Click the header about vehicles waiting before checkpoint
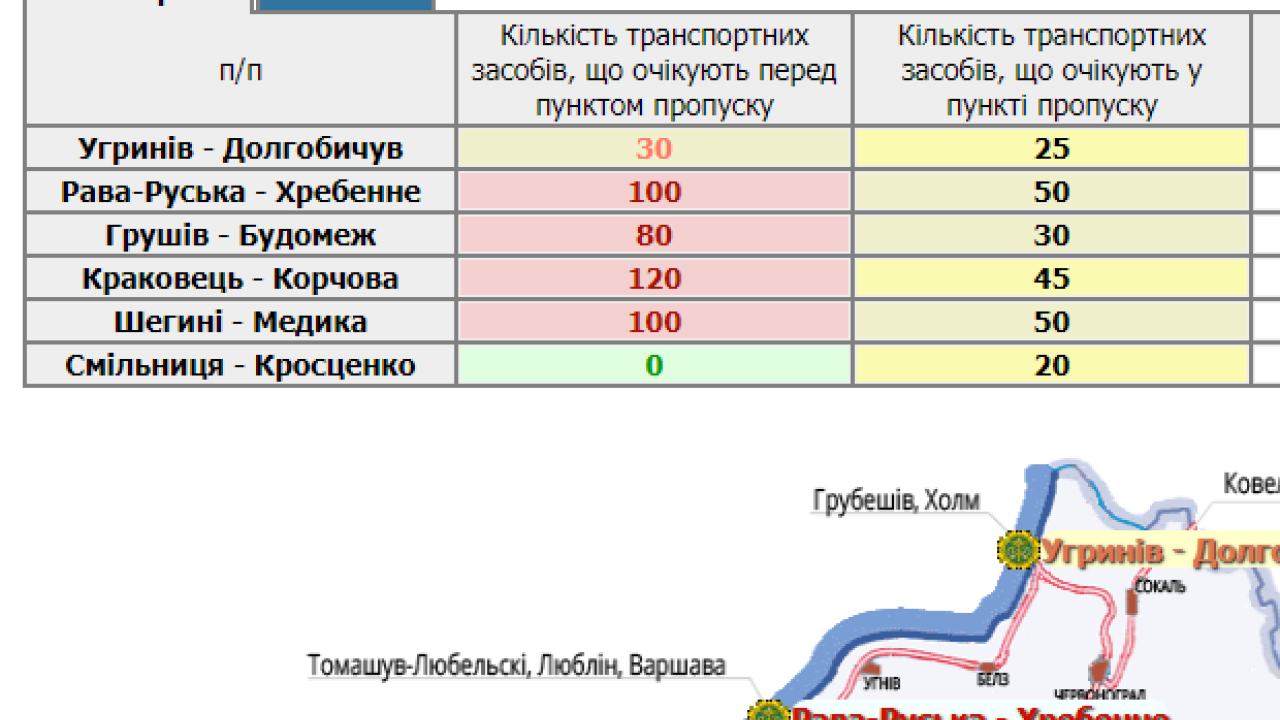 pyautogui.click(x=654, y=70)
